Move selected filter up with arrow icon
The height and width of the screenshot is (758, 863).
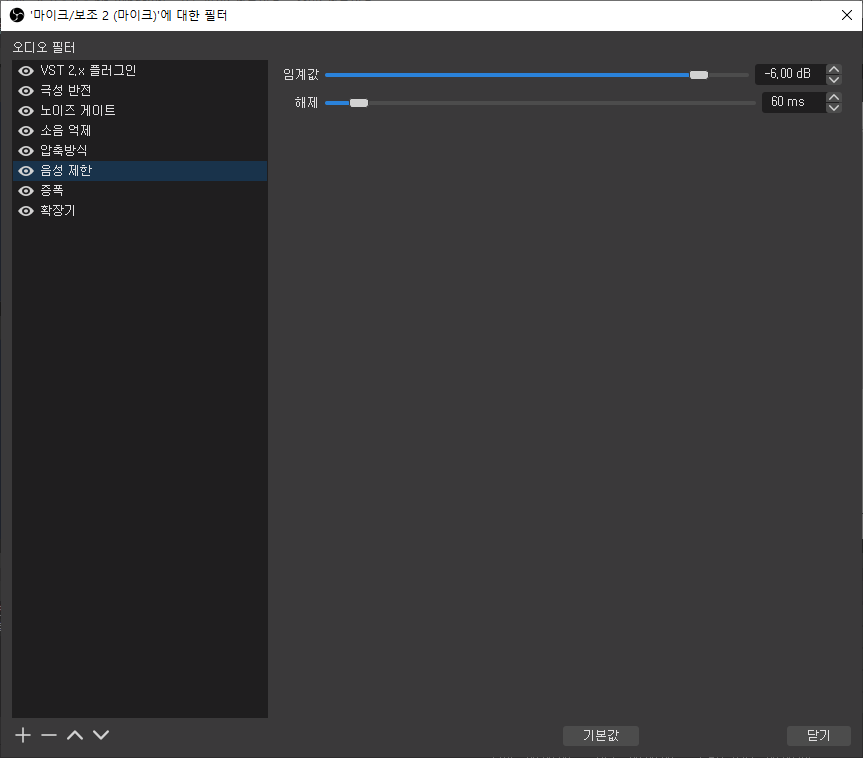75,735
